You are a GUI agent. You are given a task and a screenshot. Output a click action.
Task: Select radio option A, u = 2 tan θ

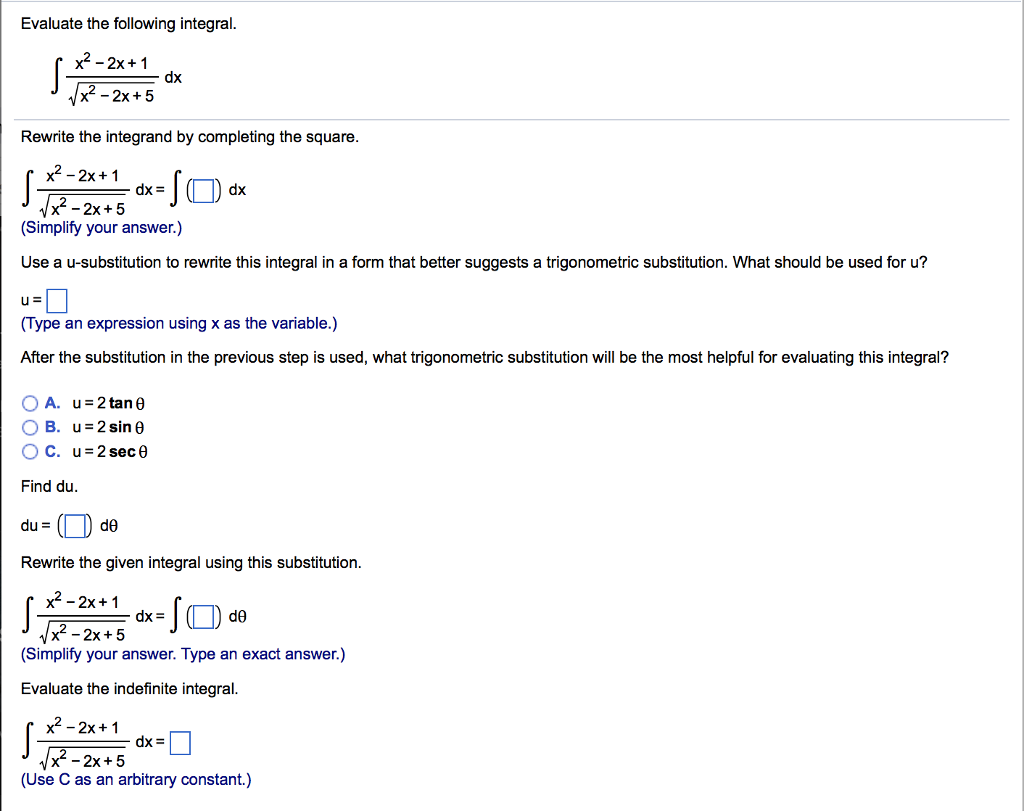click(x=30, y=402)
